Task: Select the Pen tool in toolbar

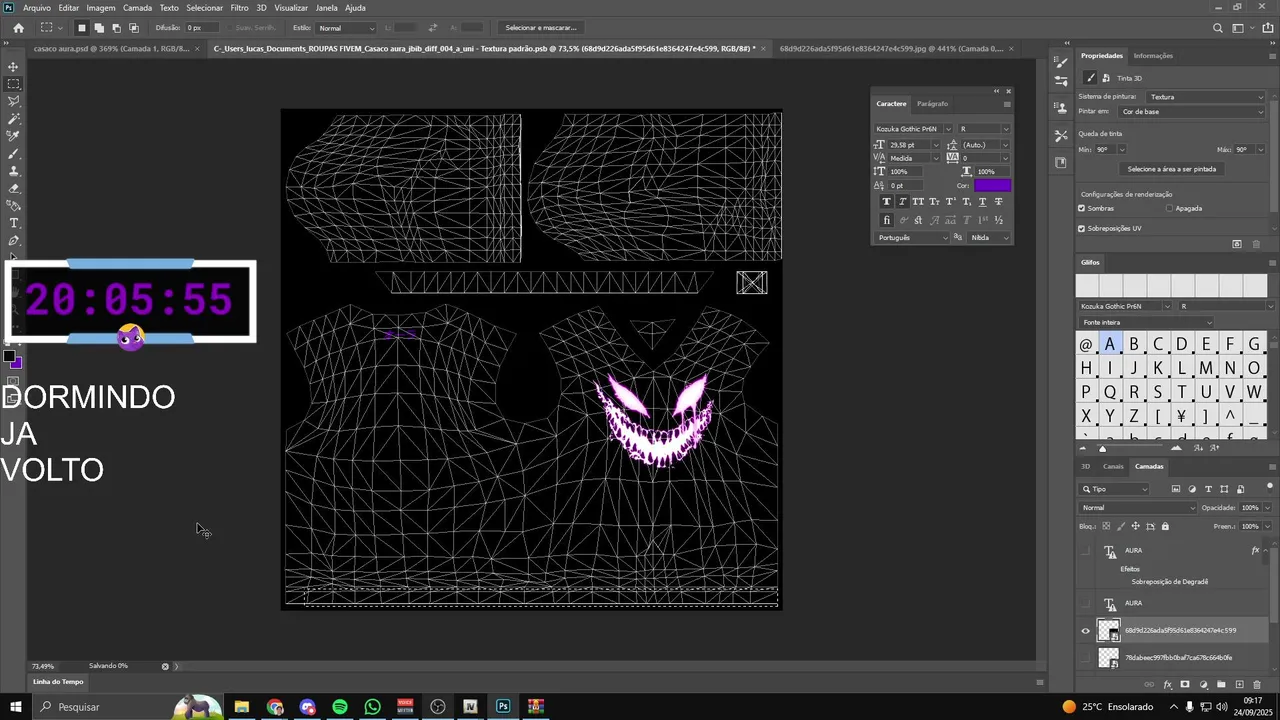Action: tap(14, 241)
